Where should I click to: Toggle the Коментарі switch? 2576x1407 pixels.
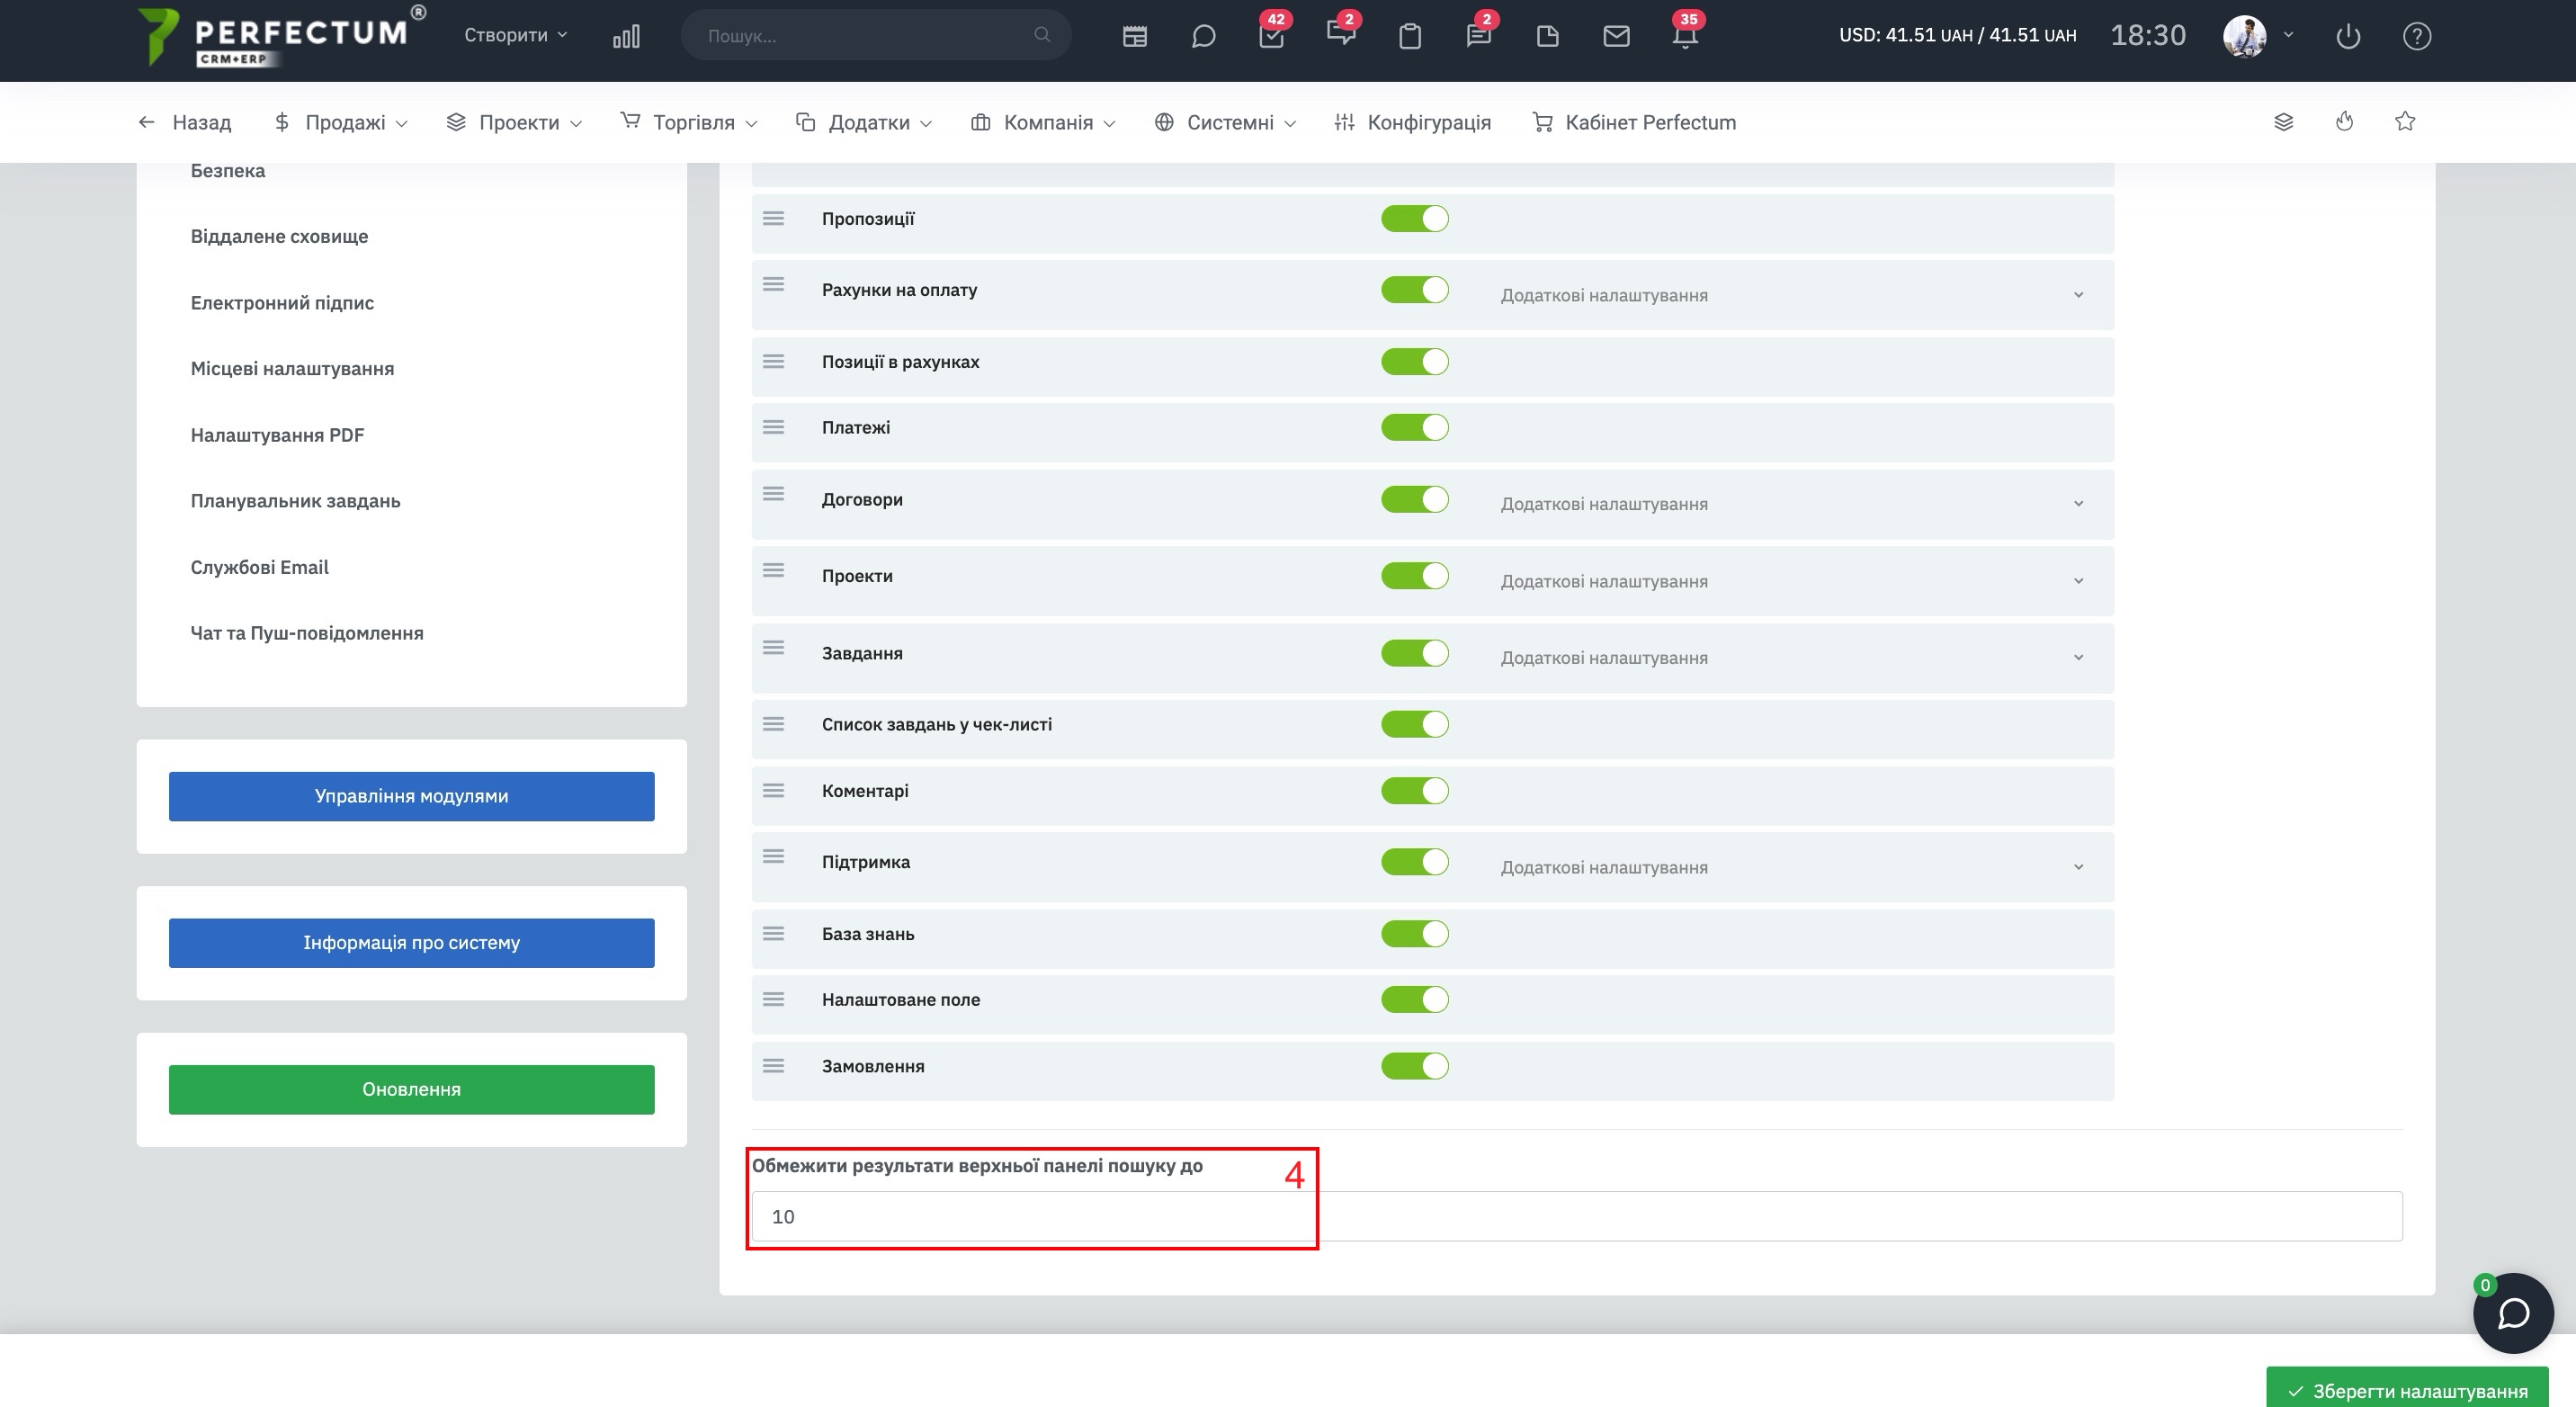(1414, 791)
